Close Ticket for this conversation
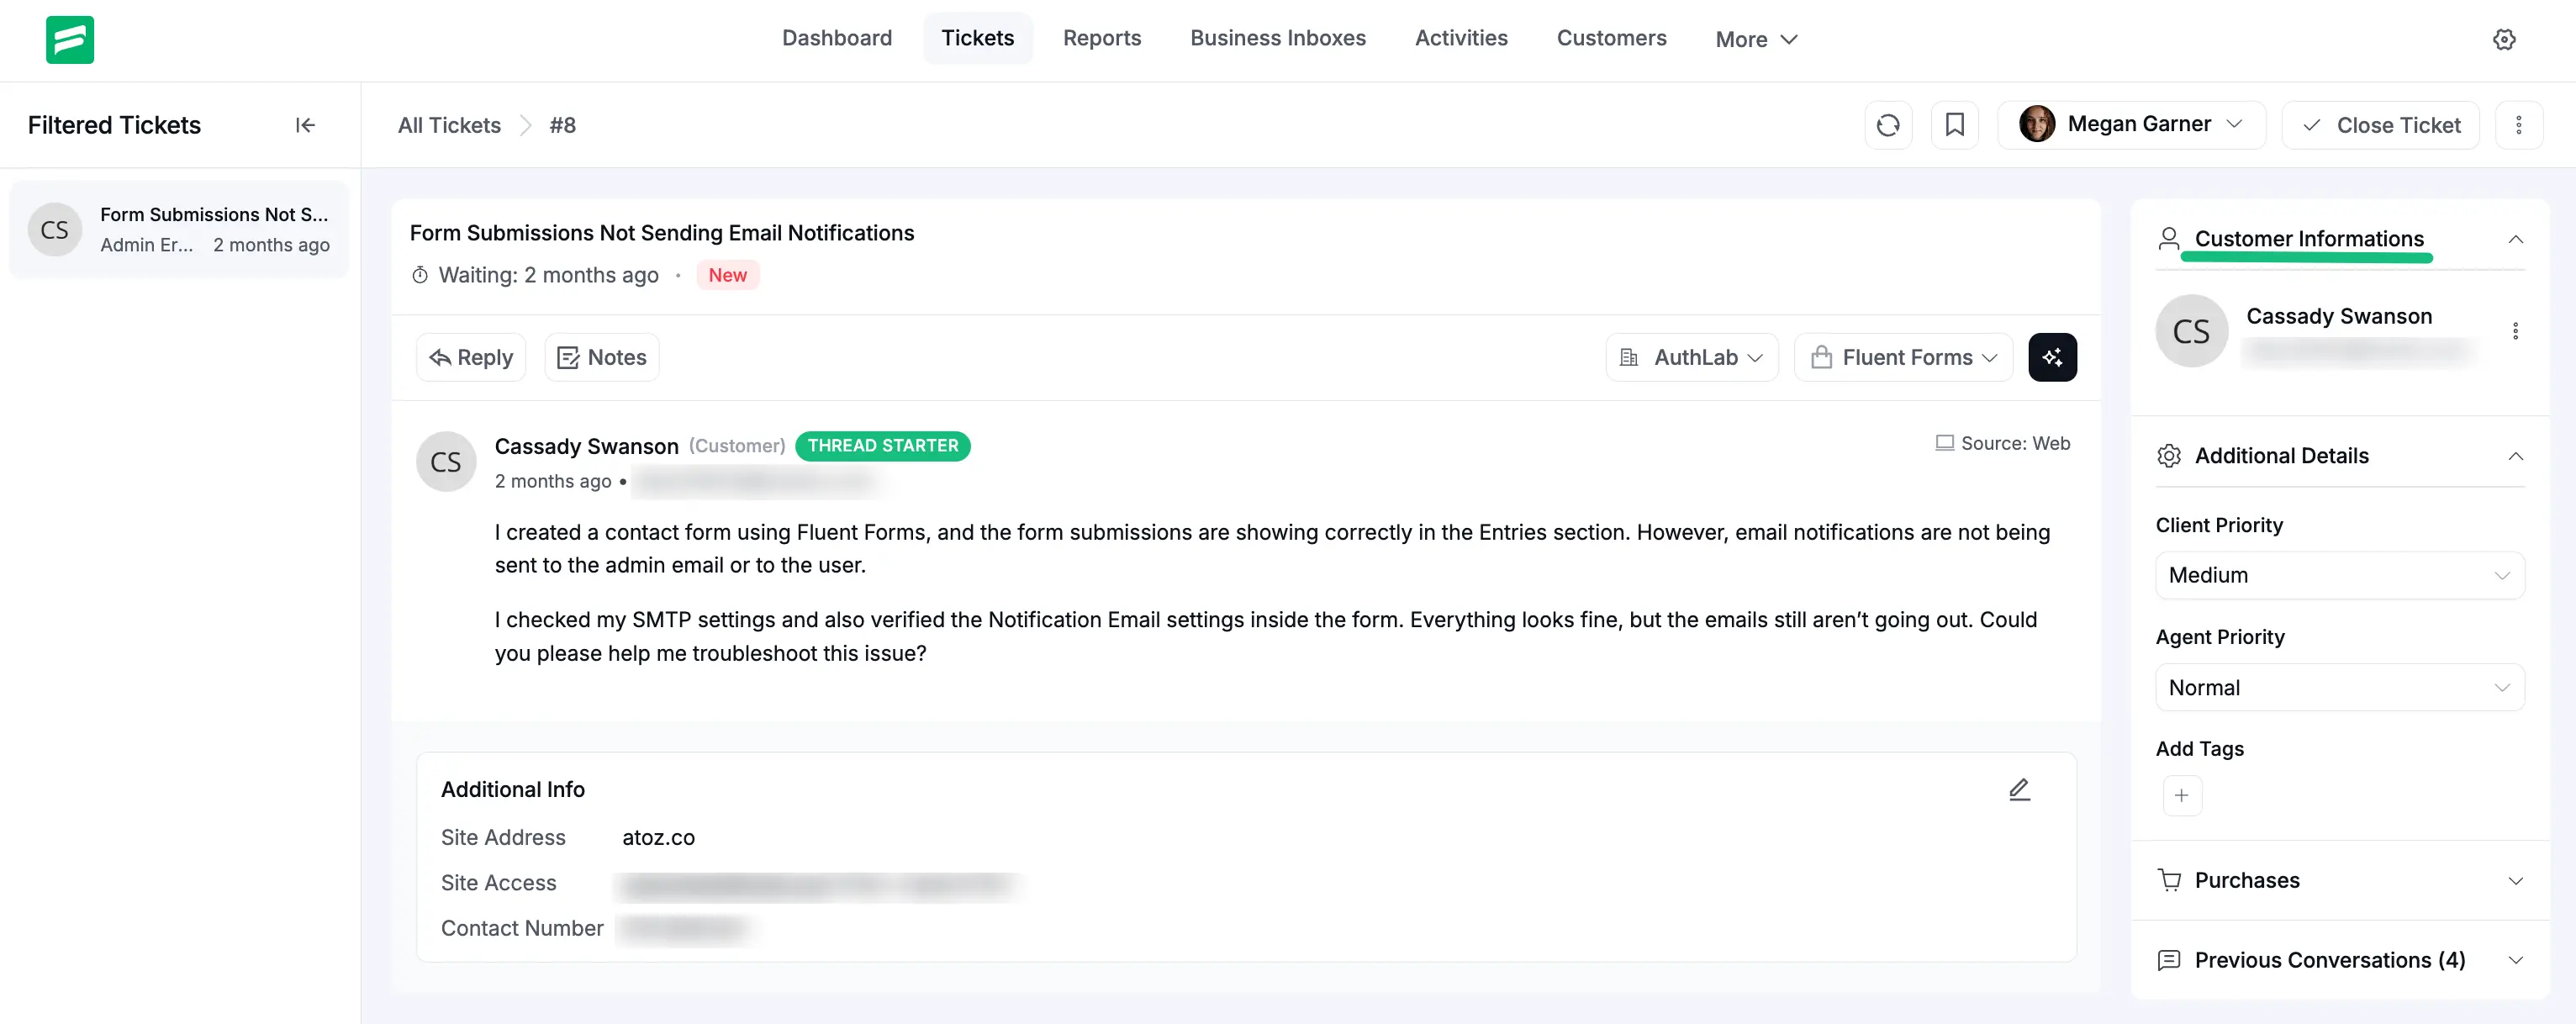This screenshot has height=1024, width=2576. 2381,125
